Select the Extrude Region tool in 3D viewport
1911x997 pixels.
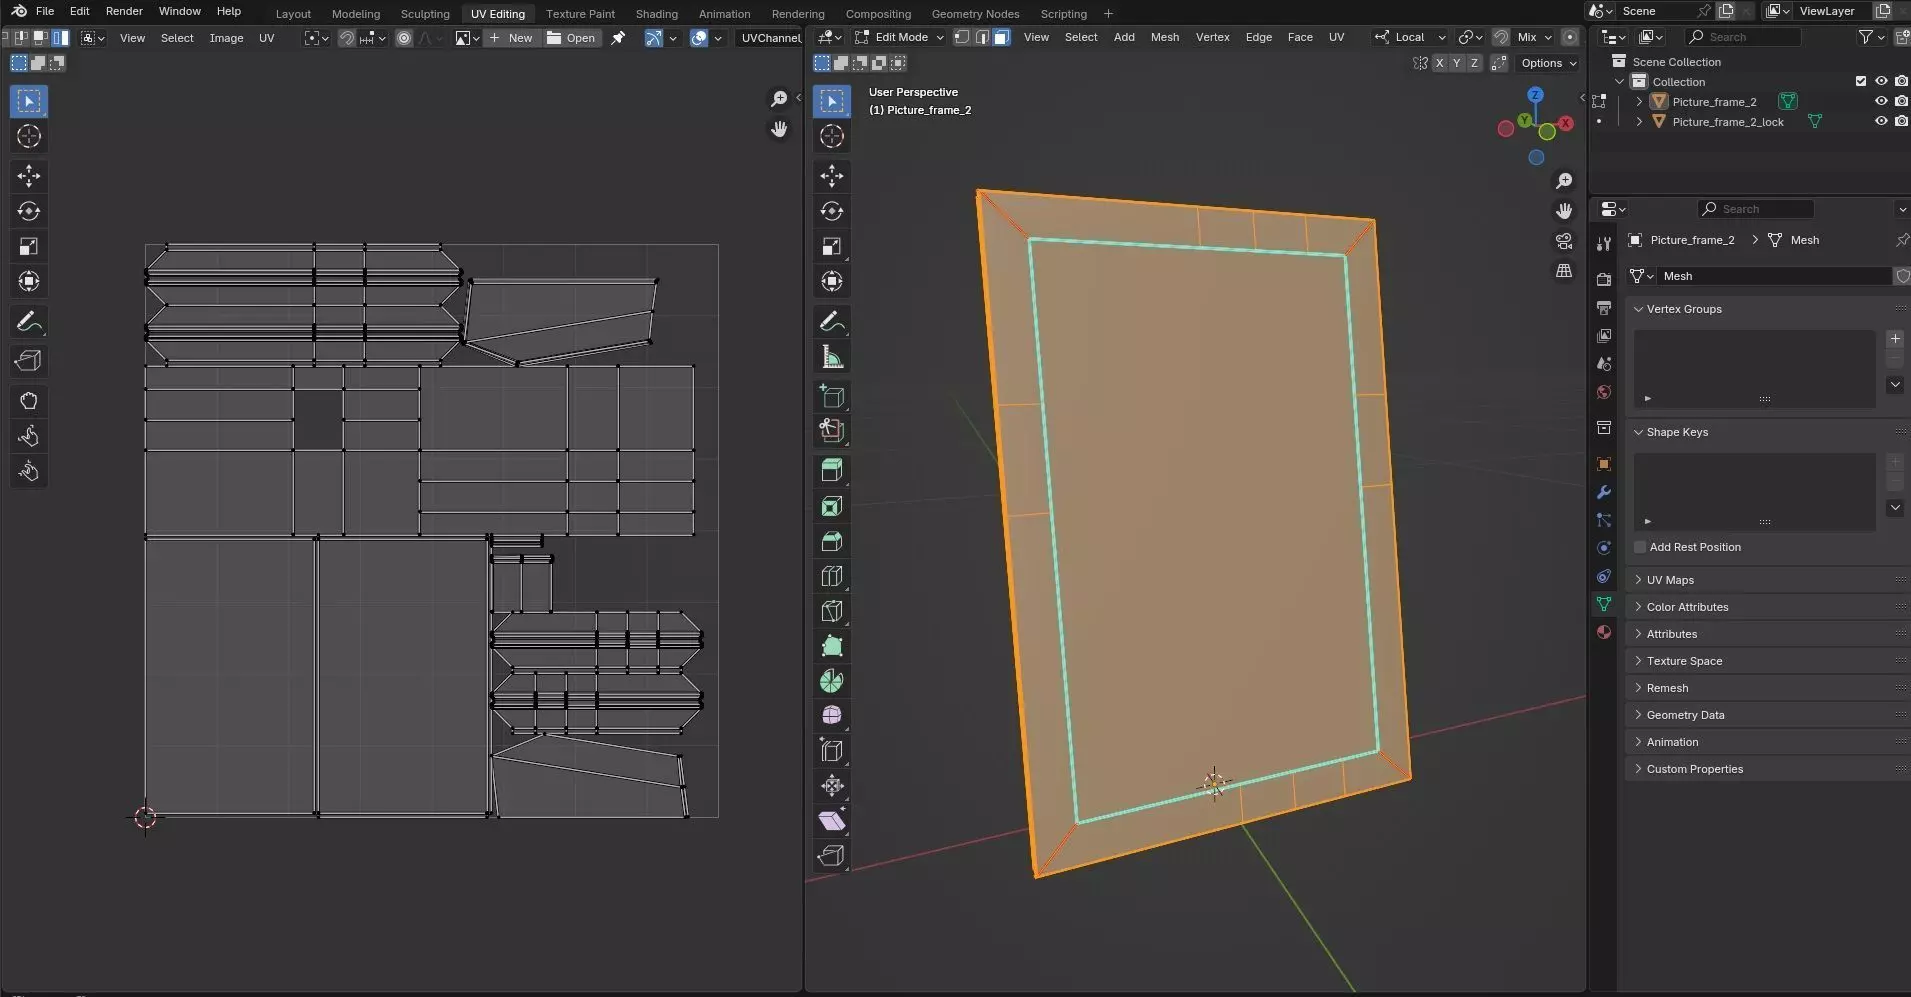tap(832, 470)
